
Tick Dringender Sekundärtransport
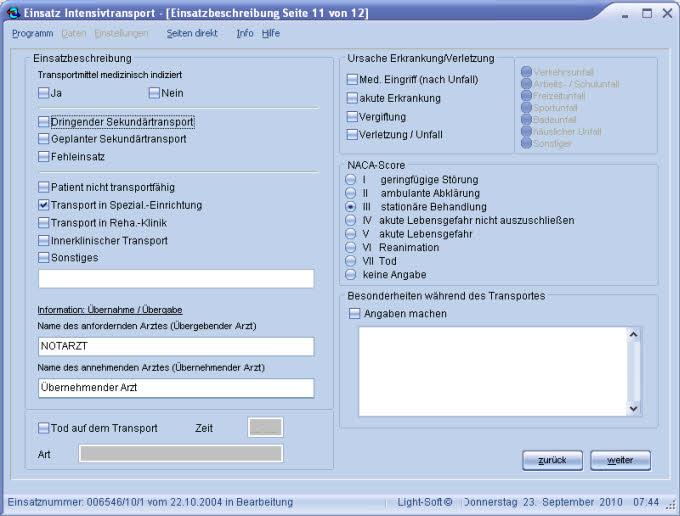(x=43, y=122)
